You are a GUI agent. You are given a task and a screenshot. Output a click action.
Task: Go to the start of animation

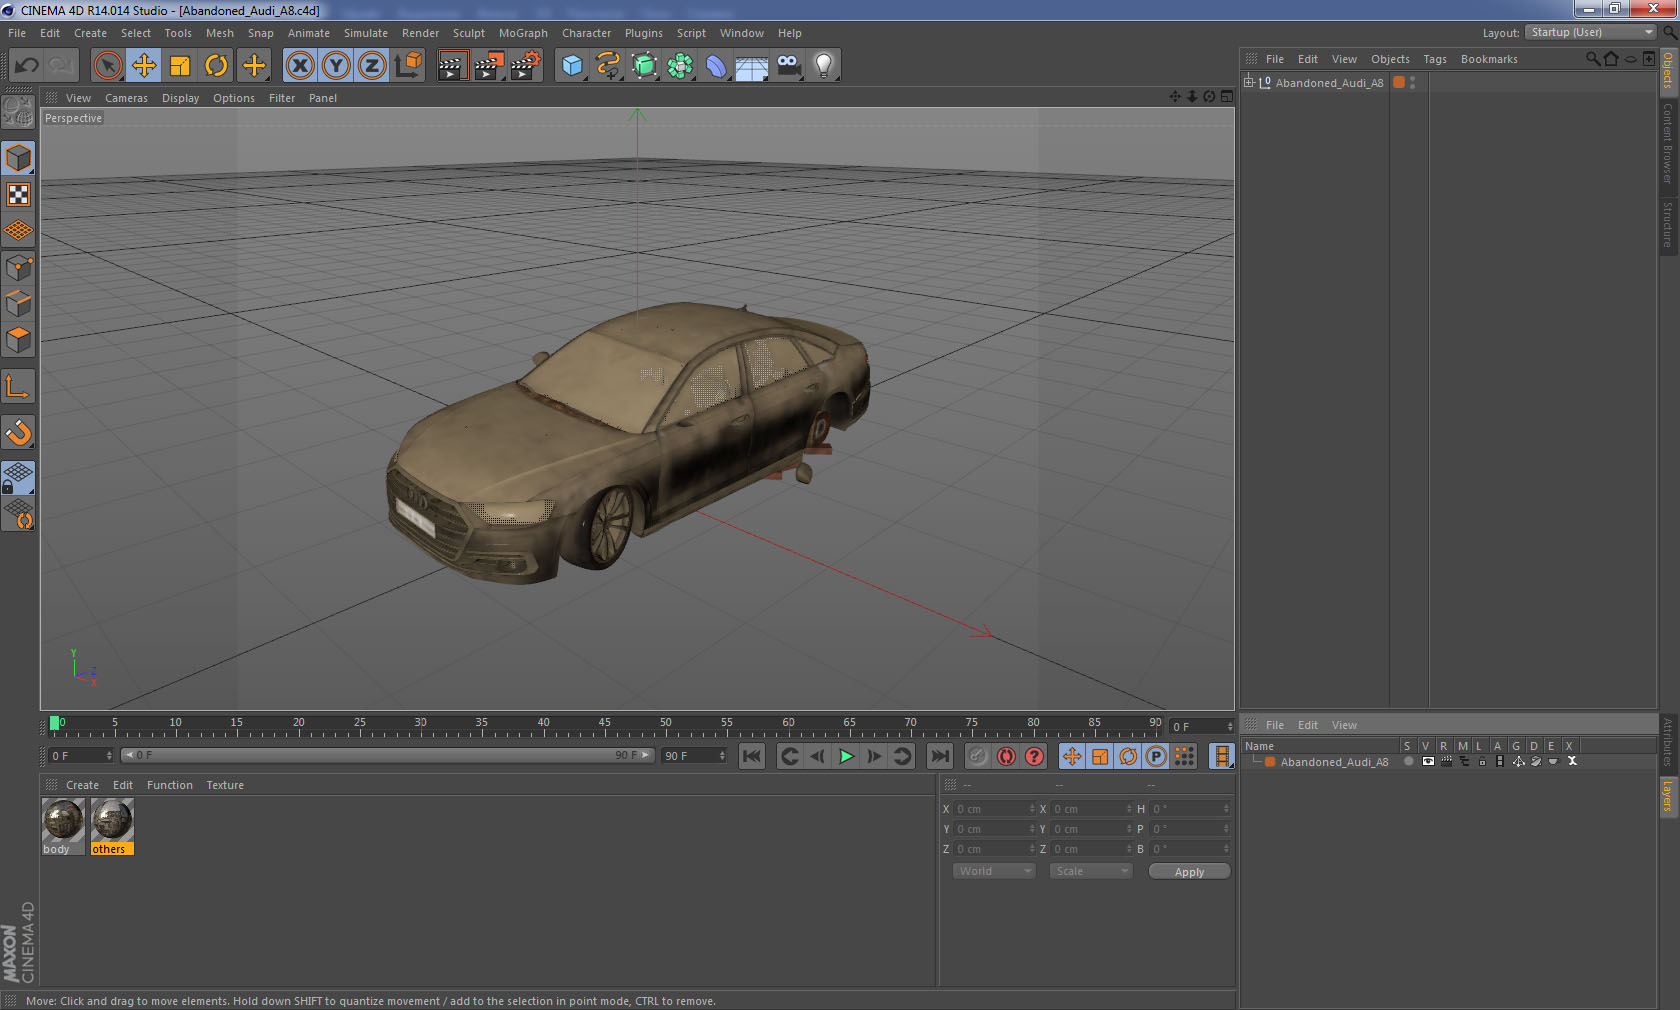coord(752,756)
